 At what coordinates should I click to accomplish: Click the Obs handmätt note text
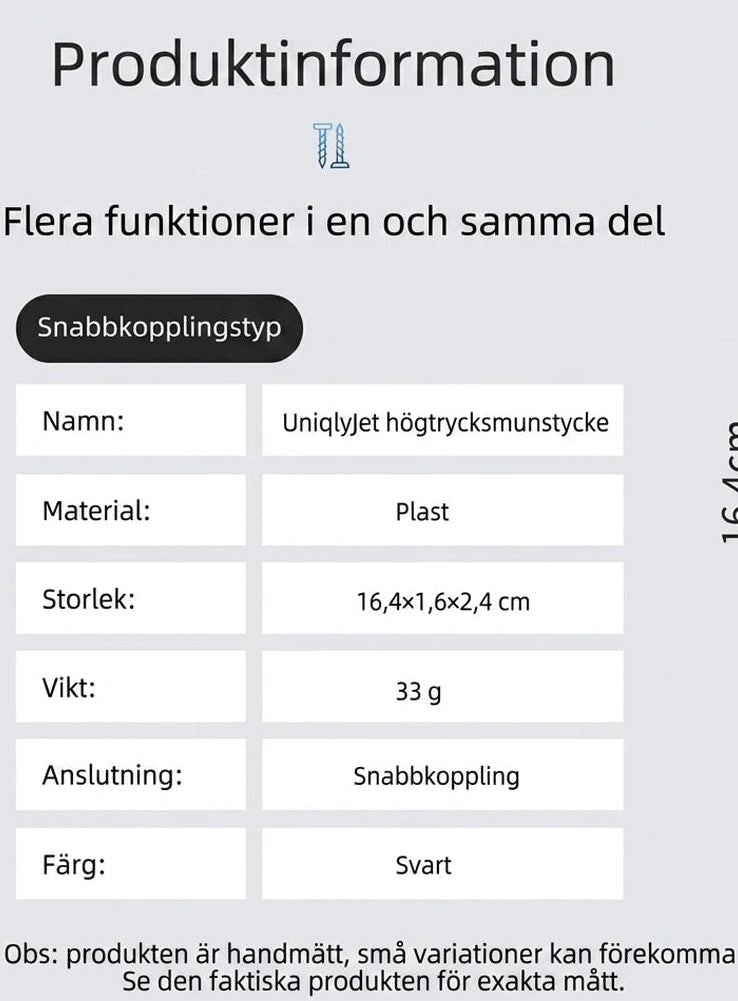click(x=369, y=954)
